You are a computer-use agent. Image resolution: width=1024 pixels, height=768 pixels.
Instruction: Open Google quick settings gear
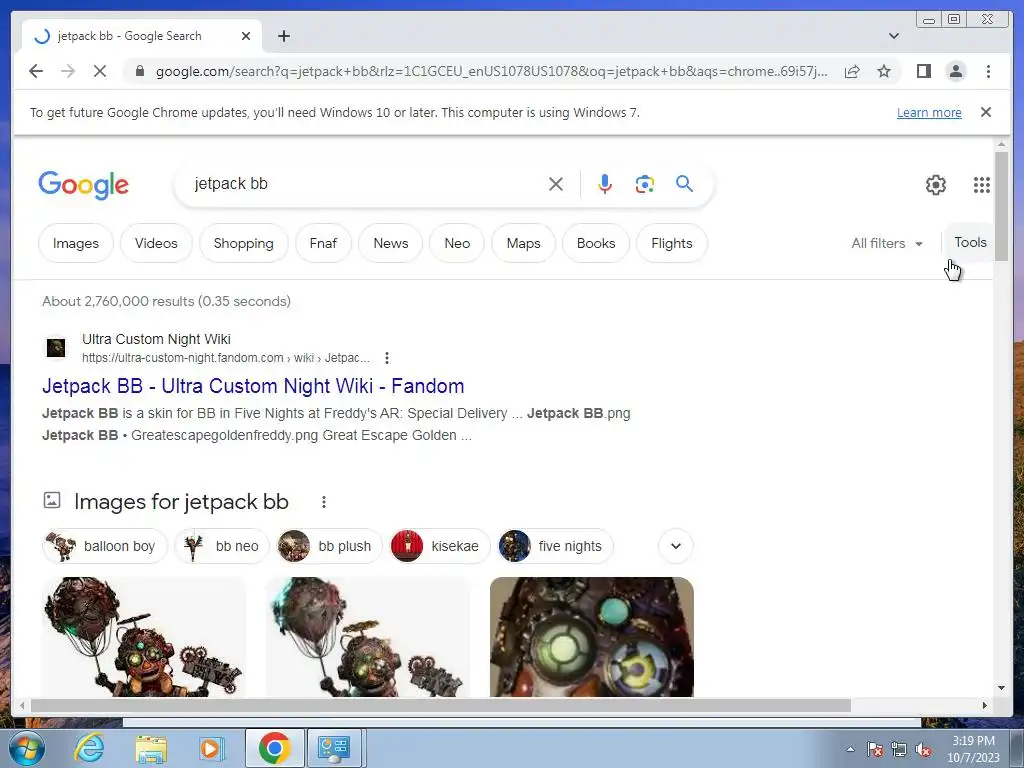[x=935, y=185]
